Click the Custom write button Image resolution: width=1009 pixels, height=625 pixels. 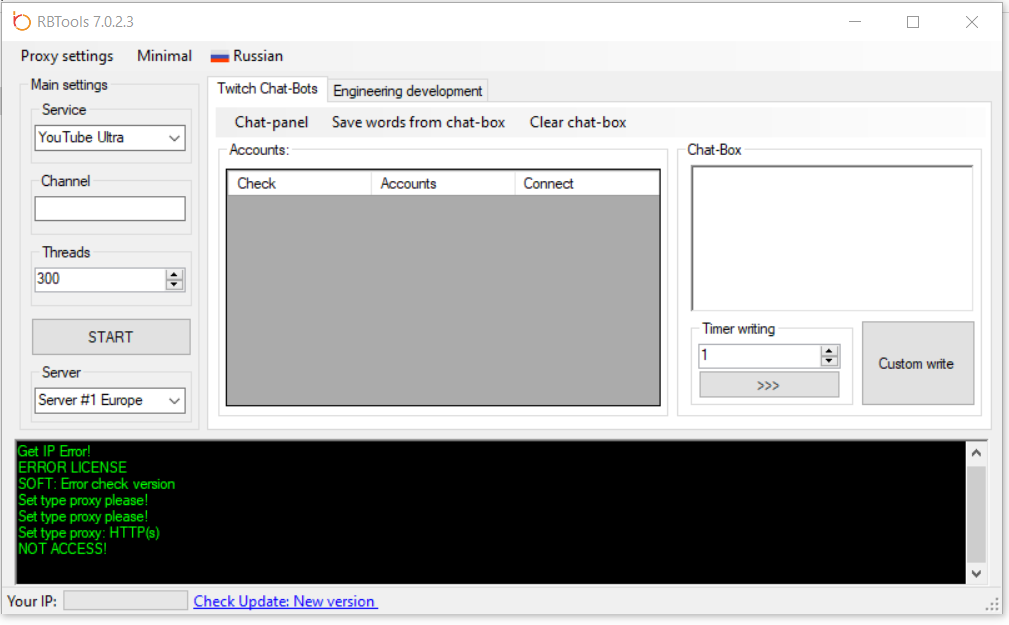pos(916,364)
